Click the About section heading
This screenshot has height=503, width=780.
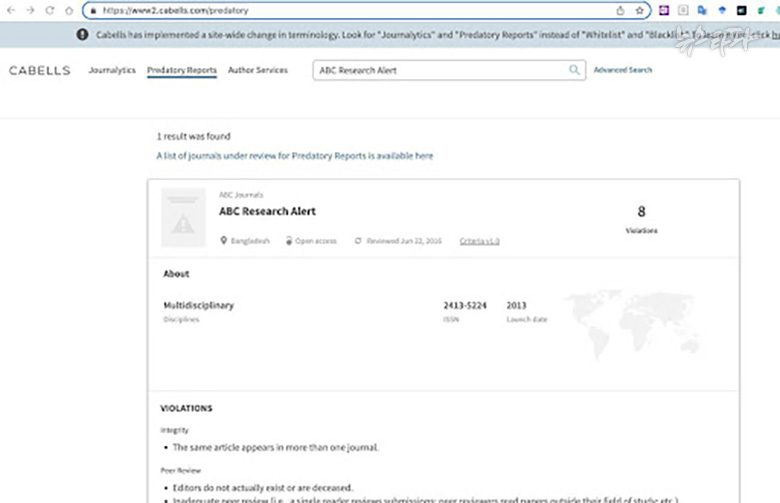tap(176, 274)
